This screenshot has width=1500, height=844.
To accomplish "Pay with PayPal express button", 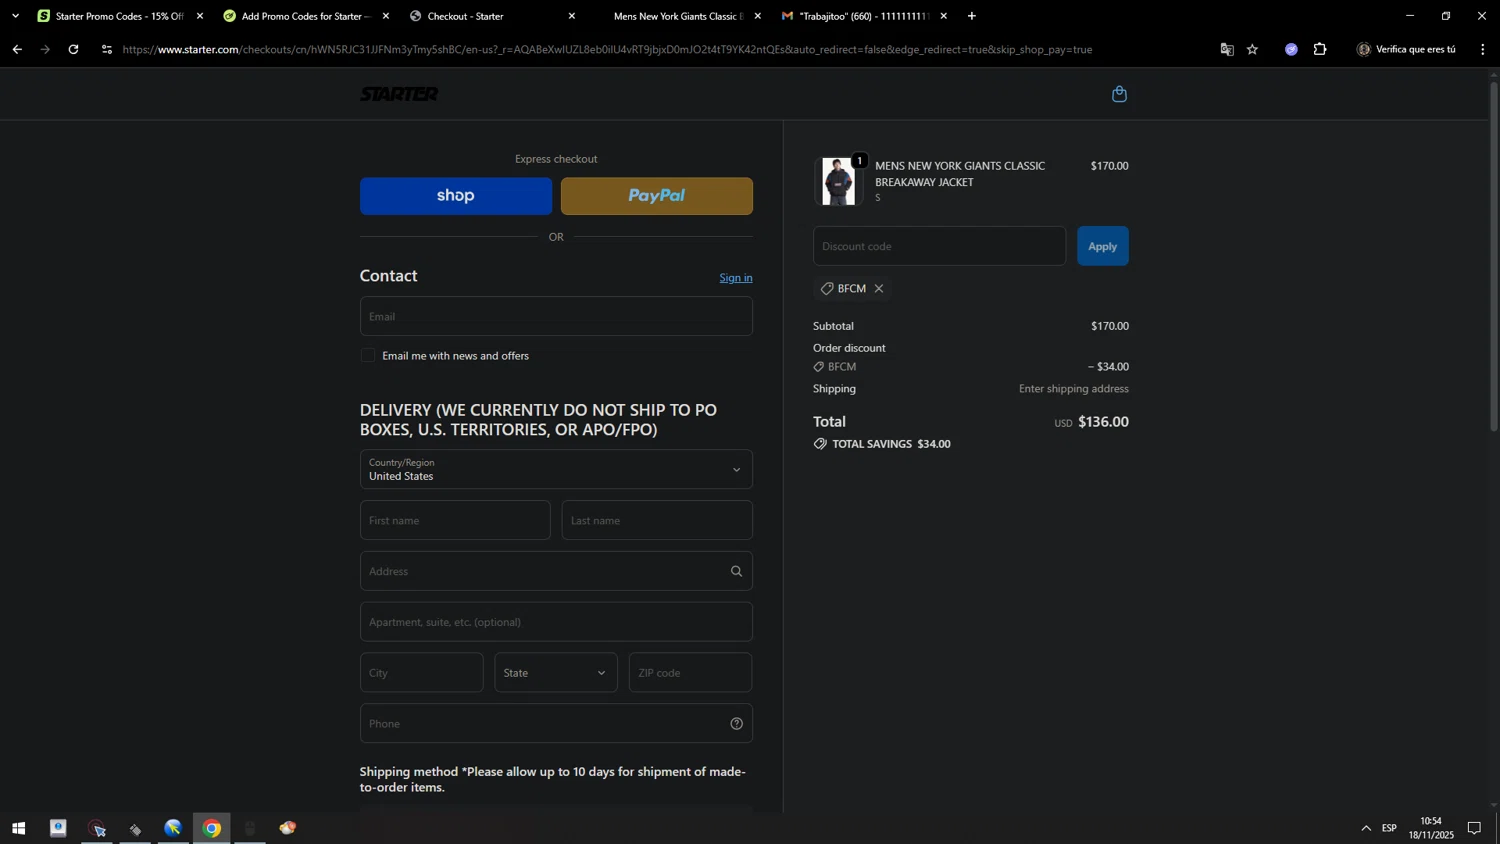I will 657,196.
